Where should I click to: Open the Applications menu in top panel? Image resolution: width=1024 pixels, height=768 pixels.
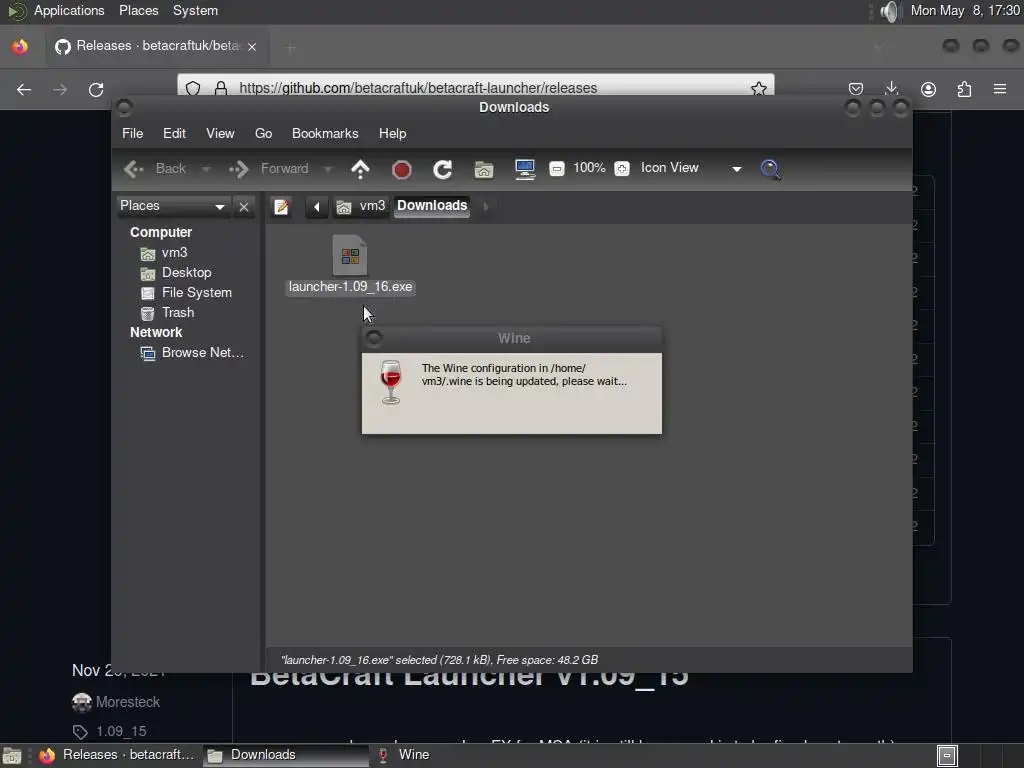tap(69, 11)
